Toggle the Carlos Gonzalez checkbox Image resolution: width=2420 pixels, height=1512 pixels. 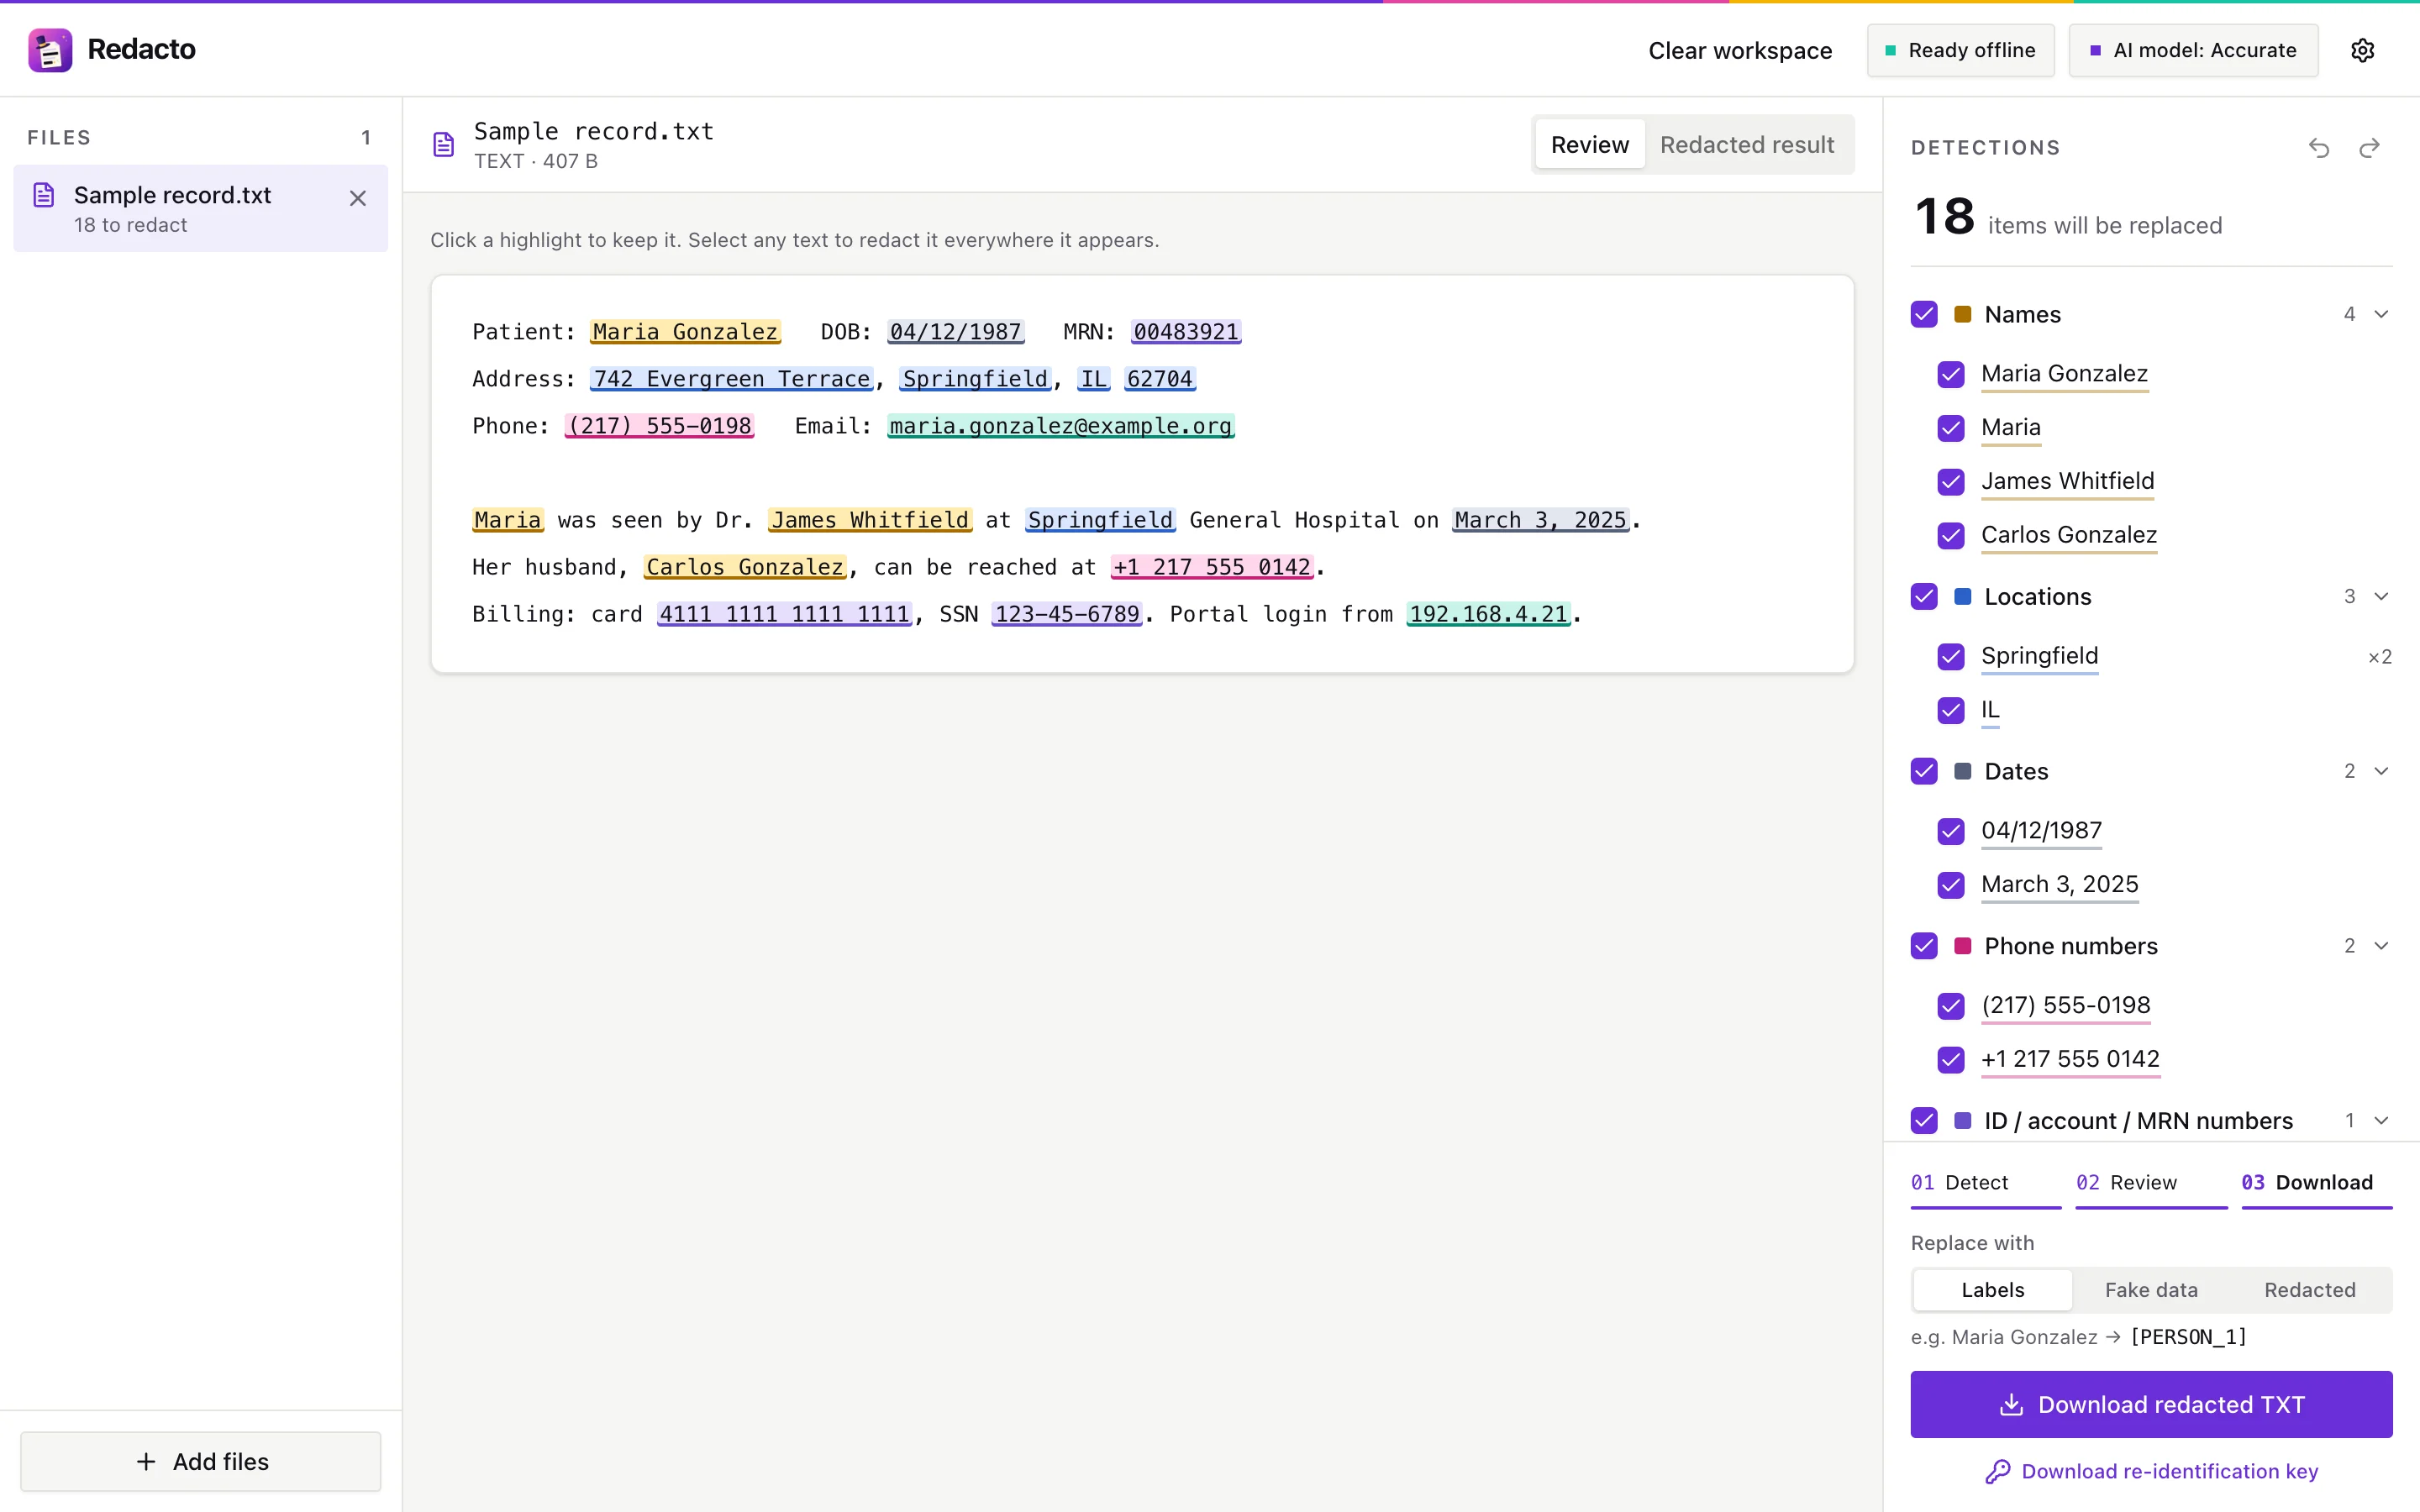click(x=1951, y=535)
